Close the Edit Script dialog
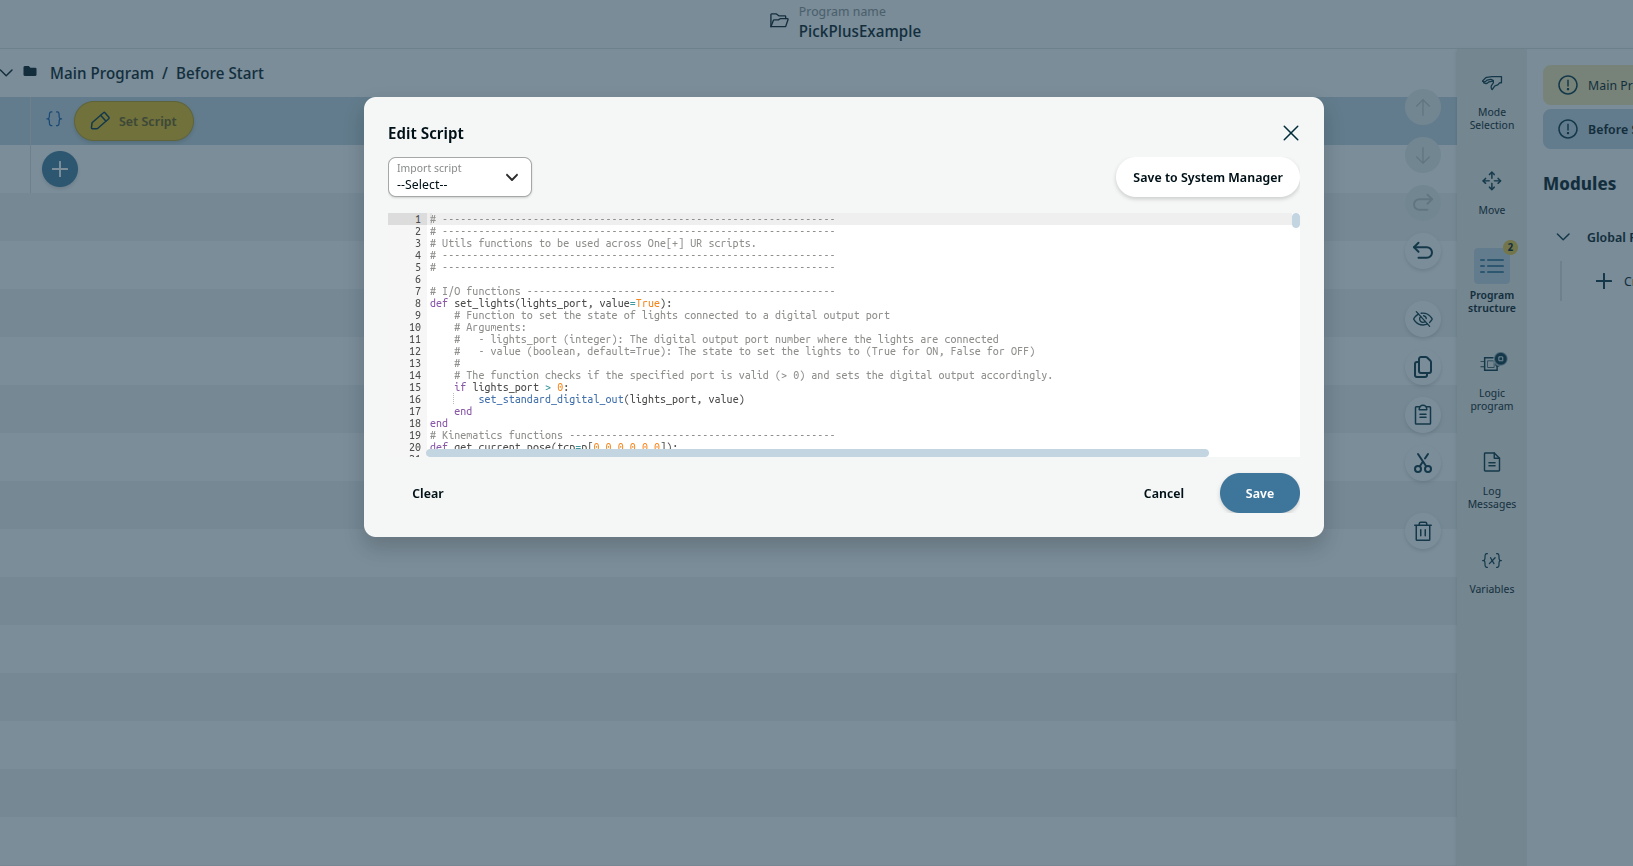 click(1291, 133)
